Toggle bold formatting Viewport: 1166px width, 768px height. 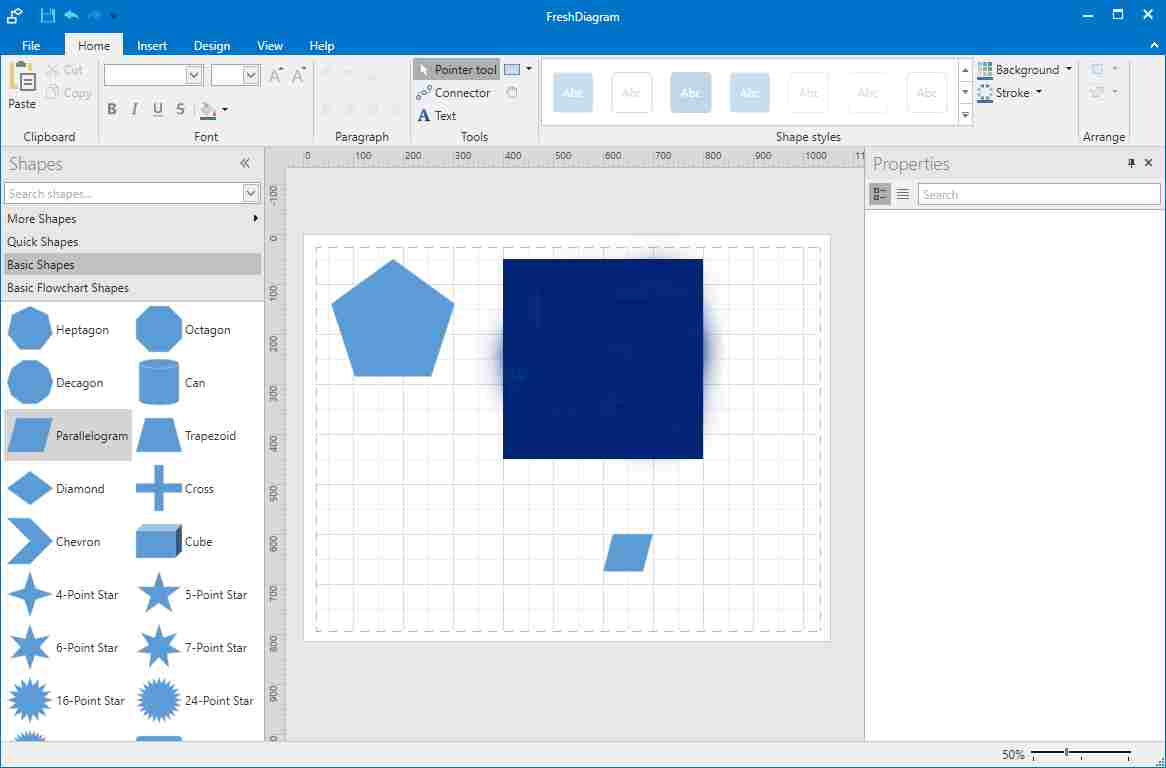[x=112, y=109]
